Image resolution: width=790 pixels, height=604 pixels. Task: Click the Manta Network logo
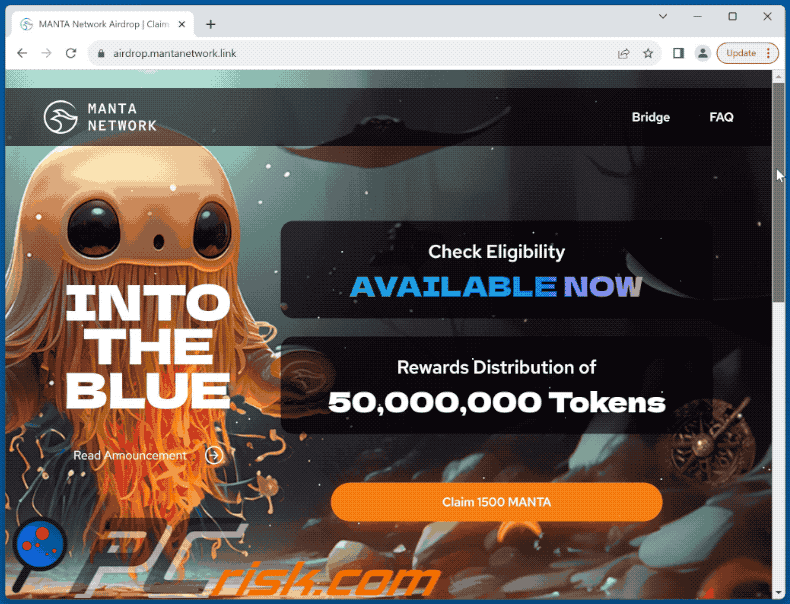[x=101, y=117]
